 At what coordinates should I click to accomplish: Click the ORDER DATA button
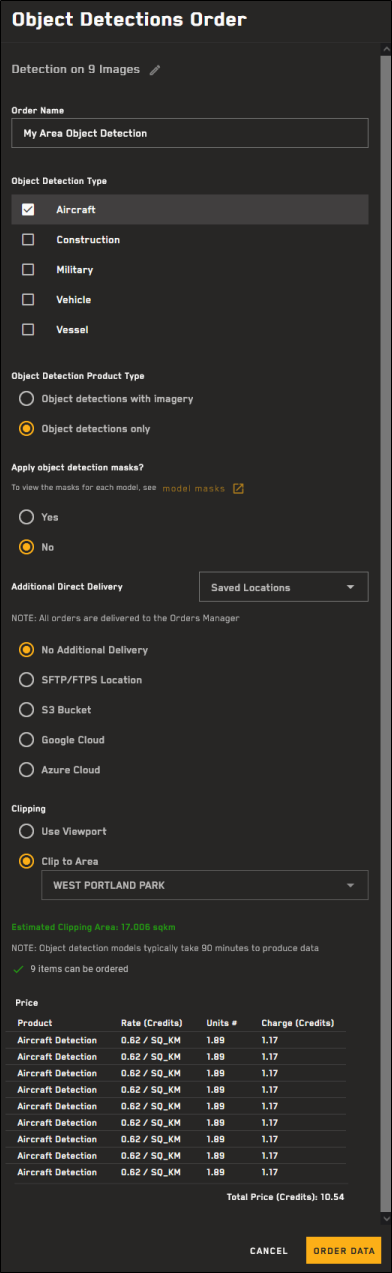344,1251
